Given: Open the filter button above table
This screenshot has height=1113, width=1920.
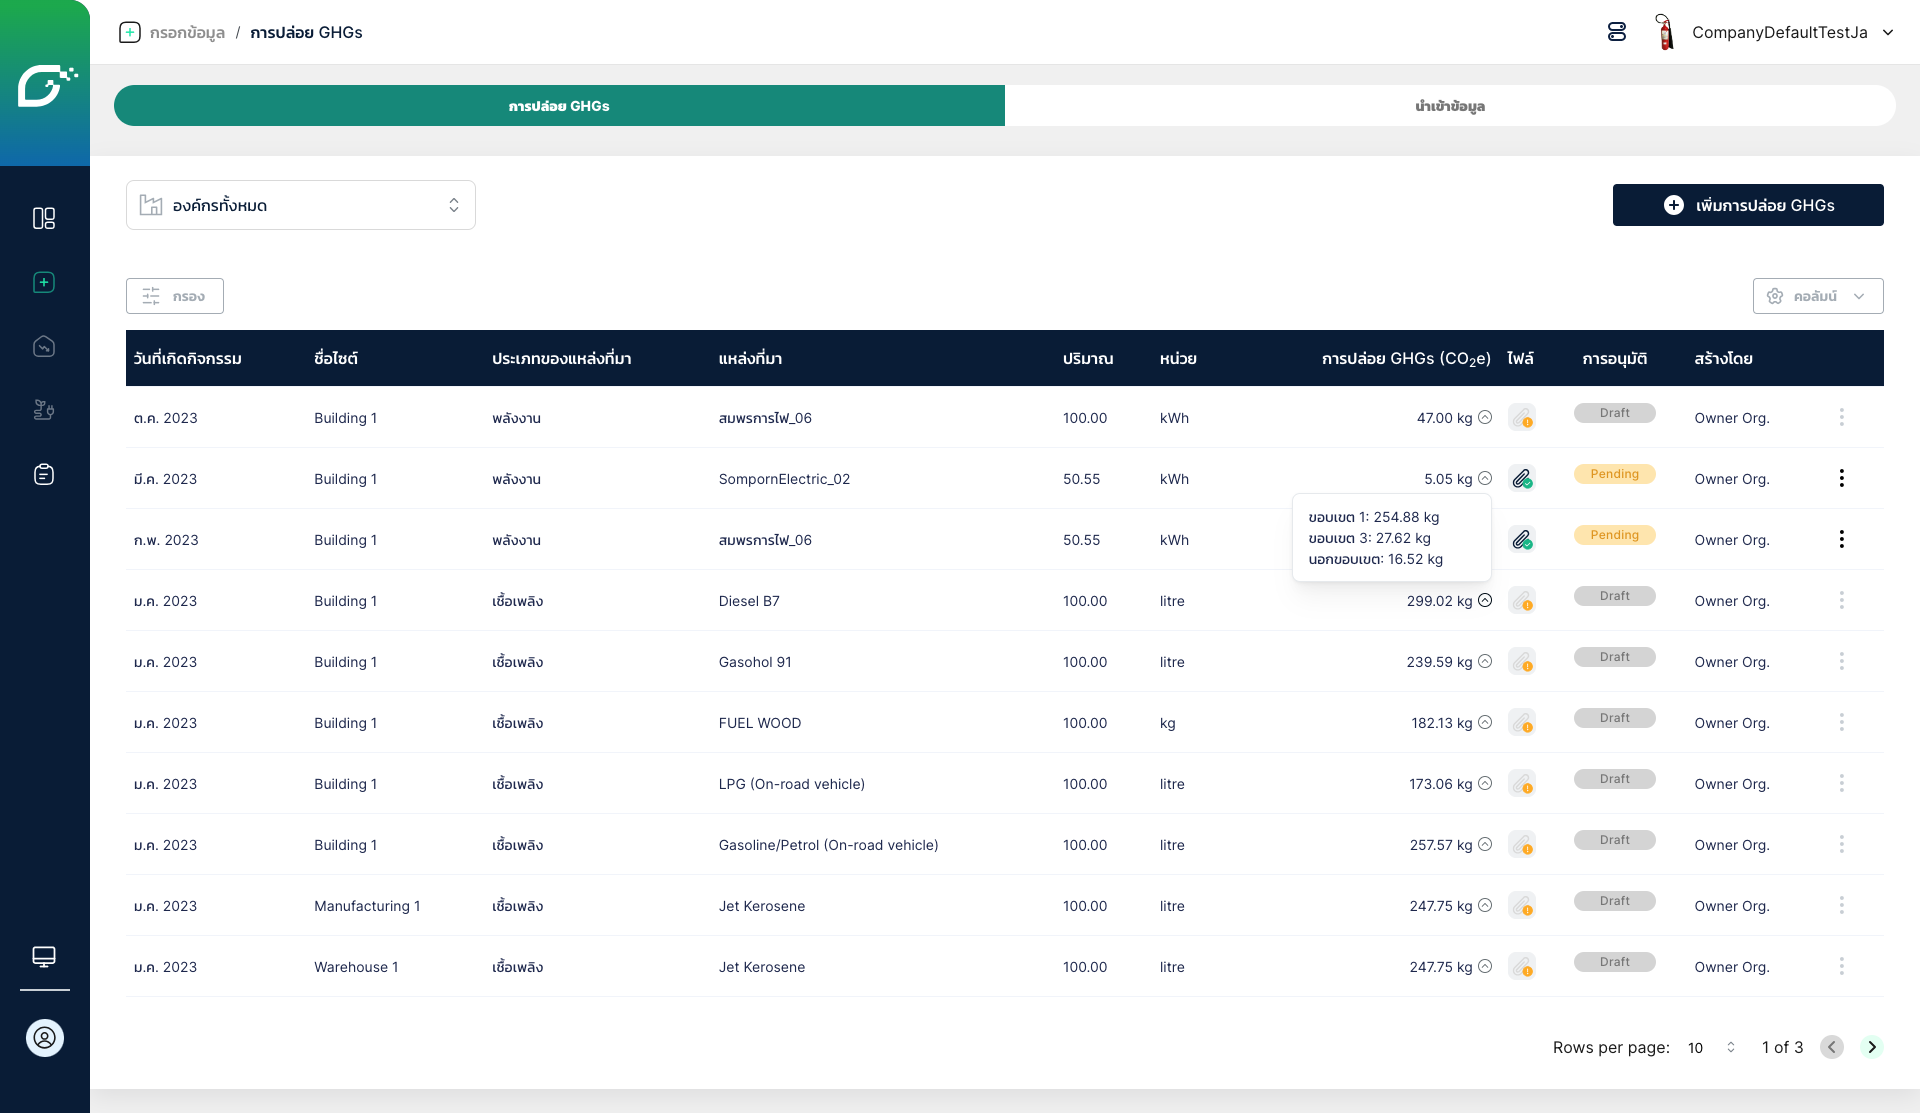Looking at the screenshot, I should tap(175, 296).
